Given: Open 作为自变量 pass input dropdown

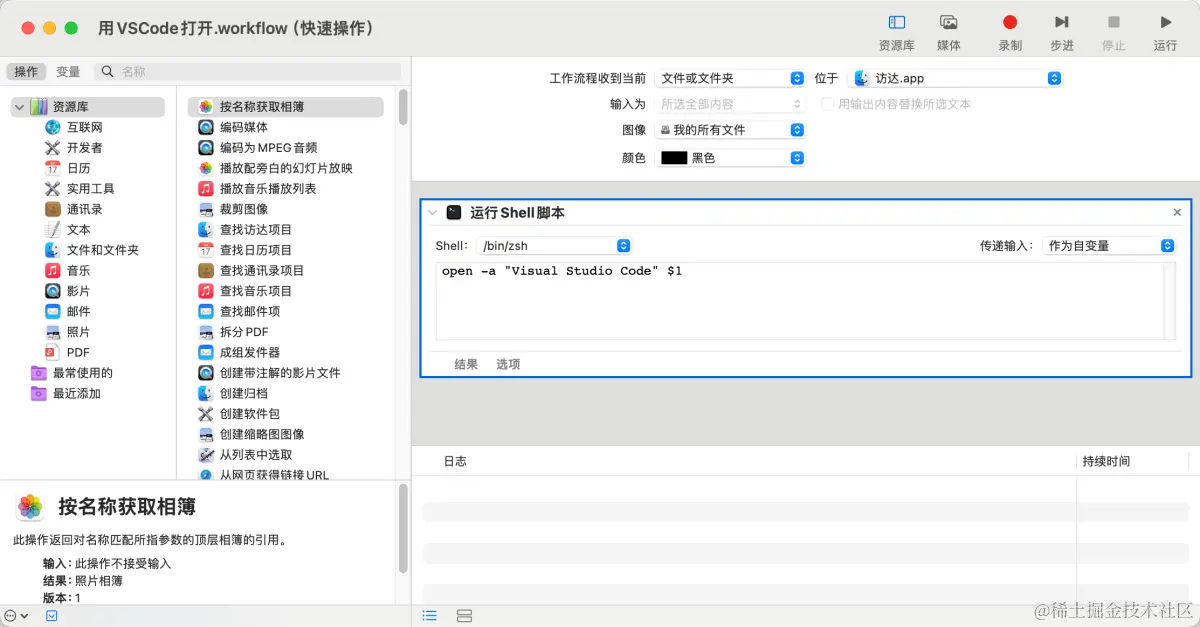Looking at the screenshot, I should pyautogui.click(x=1109, y=246).
